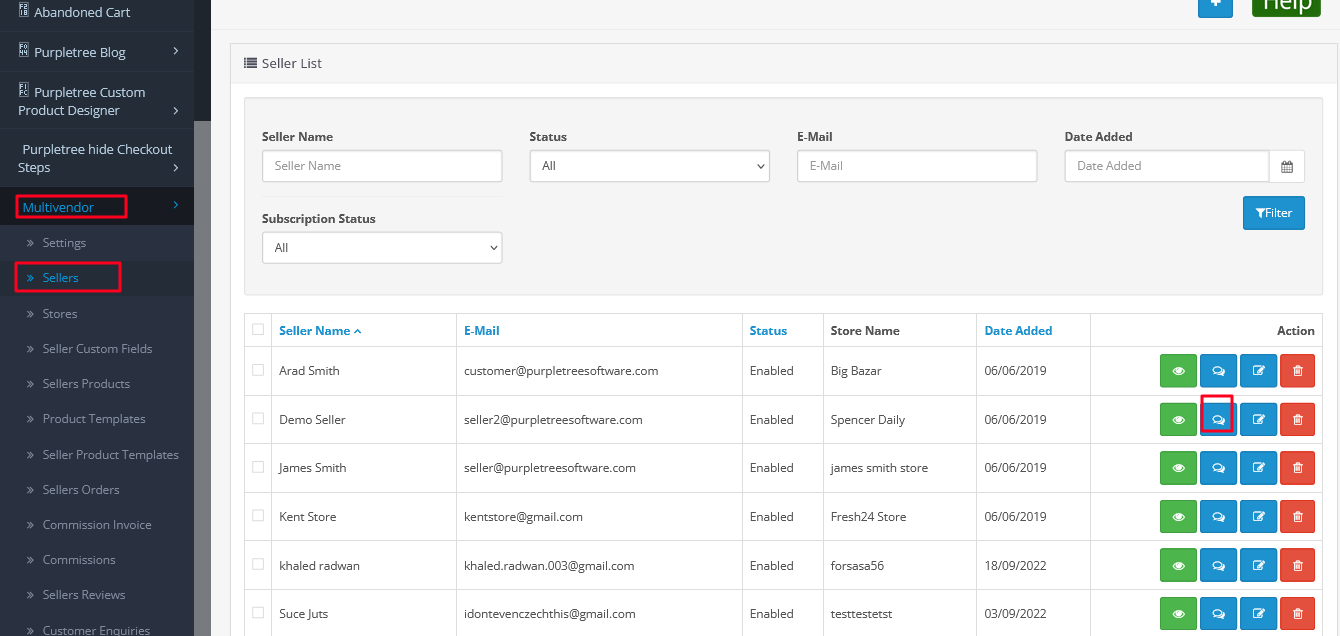Edit the khaled radwan seller
The height and width of the screenshot is (636, 1340).
1258,566
